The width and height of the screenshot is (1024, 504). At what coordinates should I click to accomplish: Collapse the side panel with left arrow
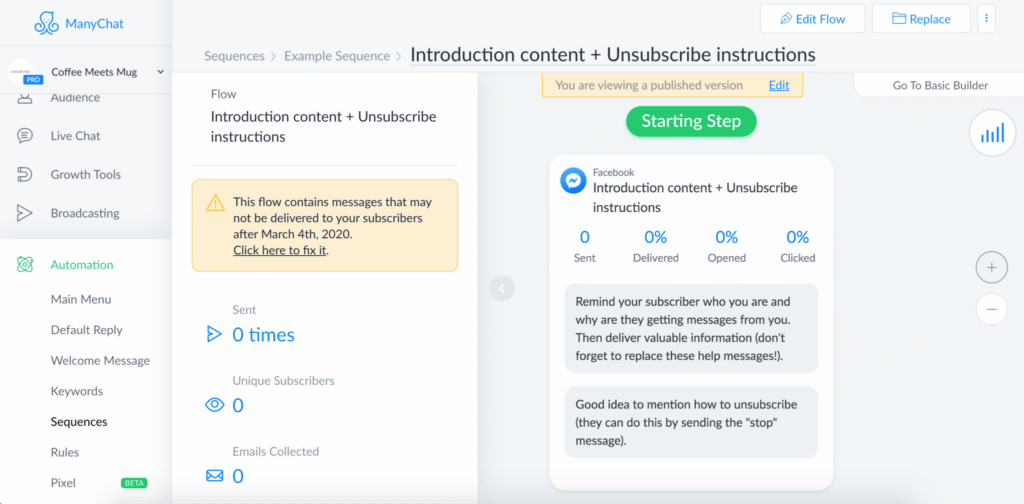tap(502, 288)
